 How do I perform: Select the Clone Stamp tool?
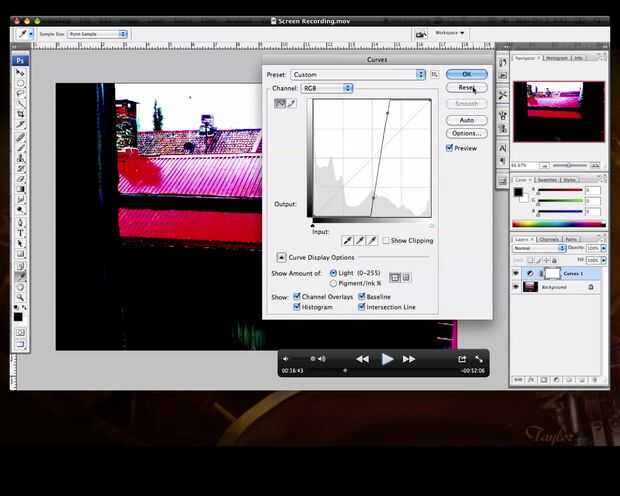point(20,158)
